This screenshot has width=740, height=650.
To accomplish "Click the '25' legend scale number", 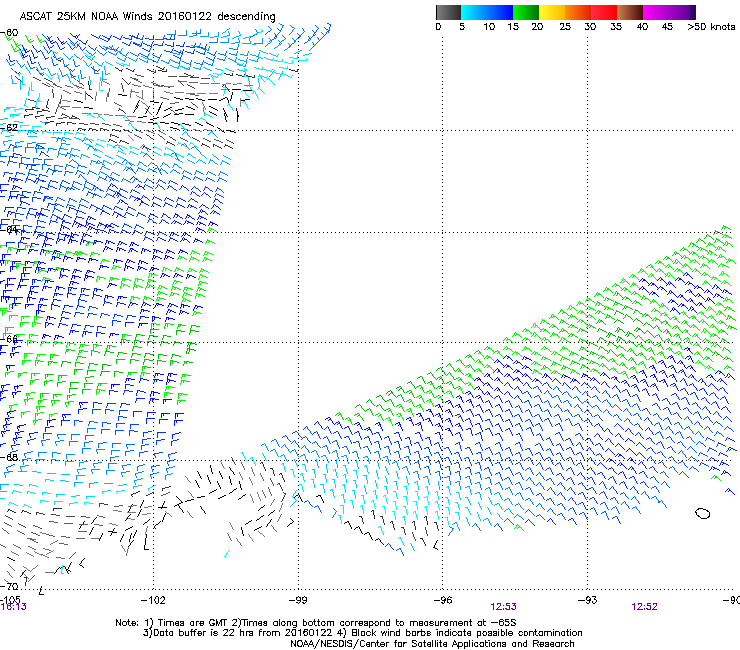I will point(565,27).
